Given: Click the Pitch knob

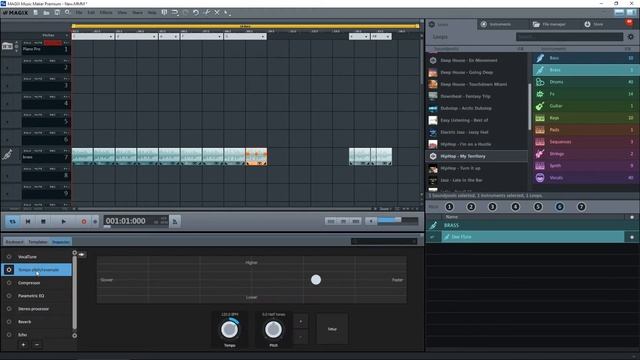Looking at the screenshot, I should (273, 329).
